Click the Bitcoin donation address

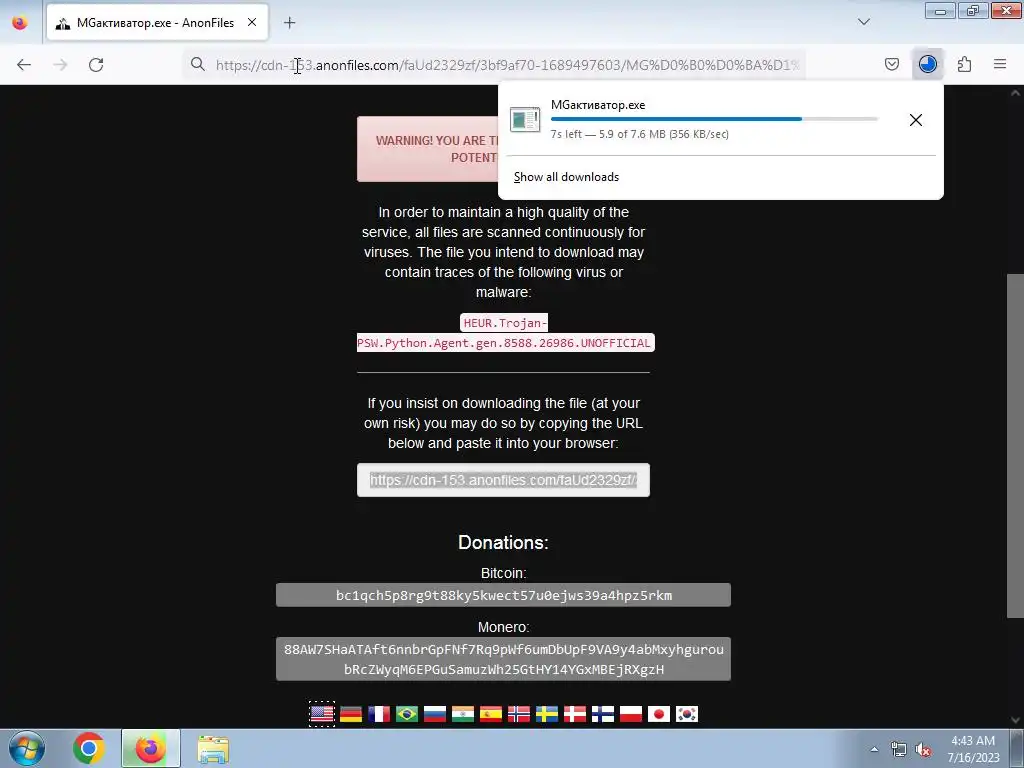[504, 595]
